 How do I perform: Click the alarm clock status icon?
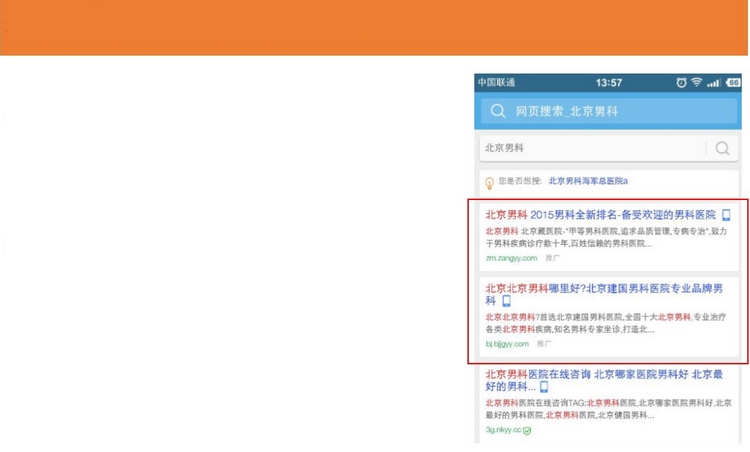tap(681, 83)
